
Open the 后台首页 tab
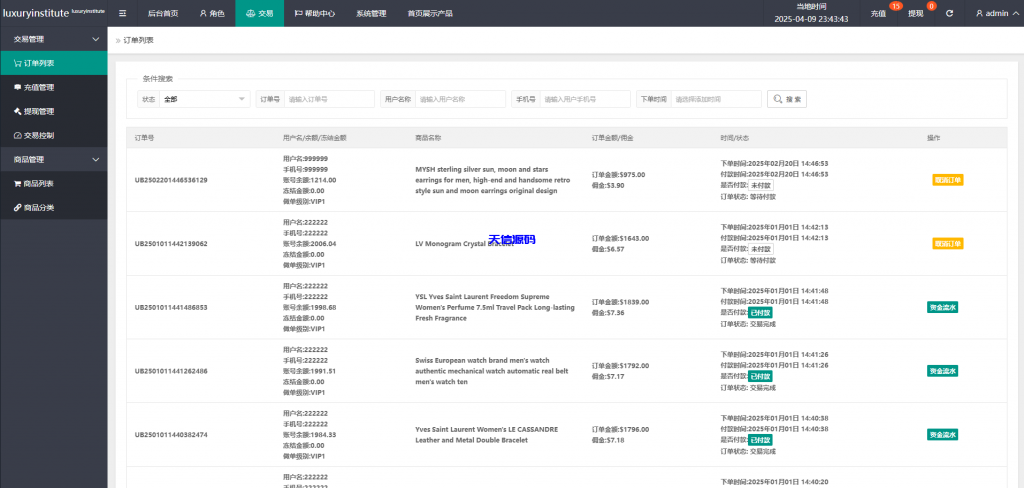(x=163, y=13)
